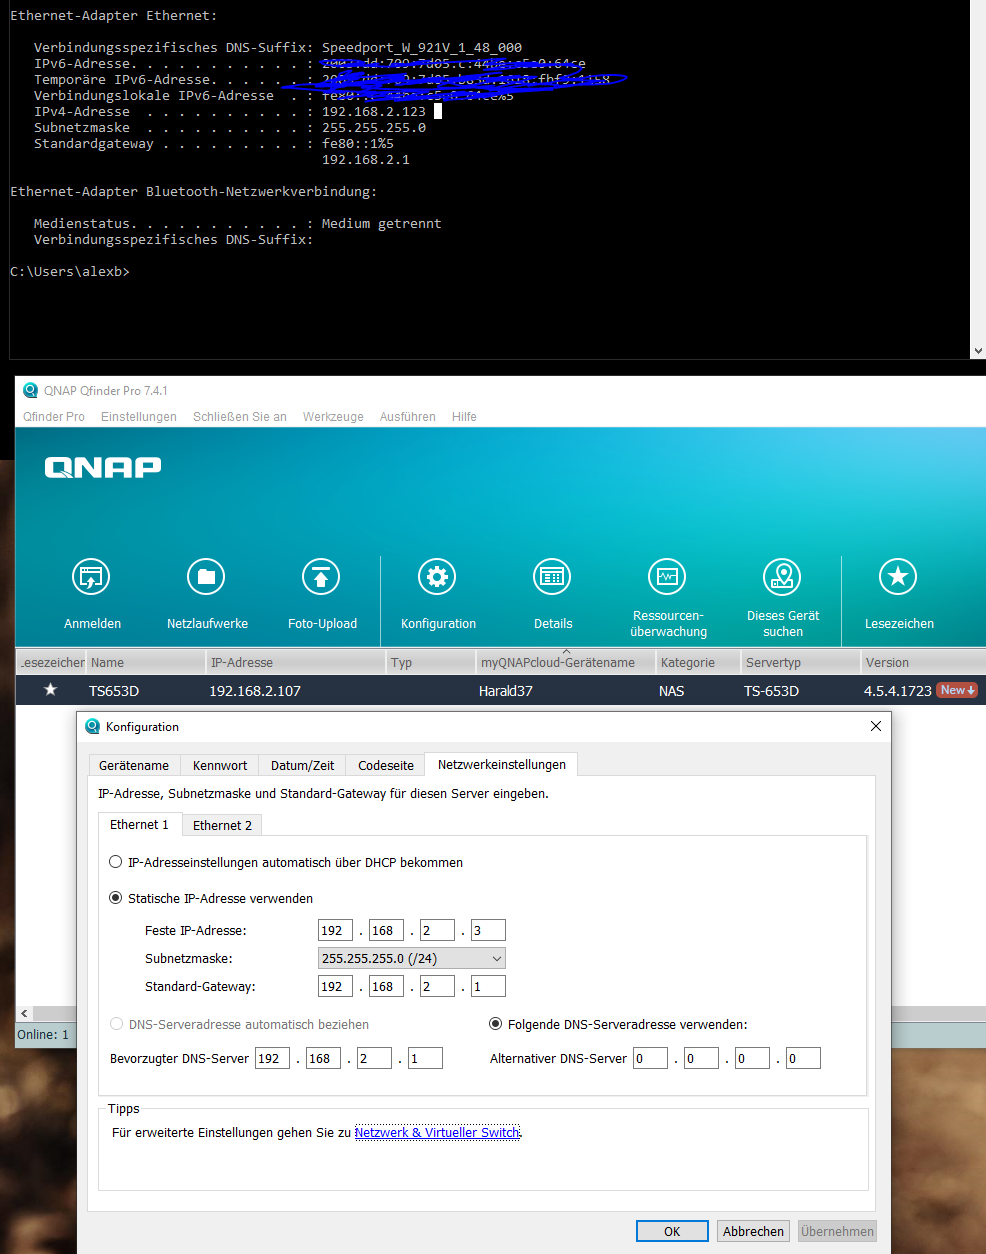The width and height of the screenshot is (986, 1254).
Task: Sort by the myQNAPcloud-Gerätename column header
Action: (x=566, y=662)
